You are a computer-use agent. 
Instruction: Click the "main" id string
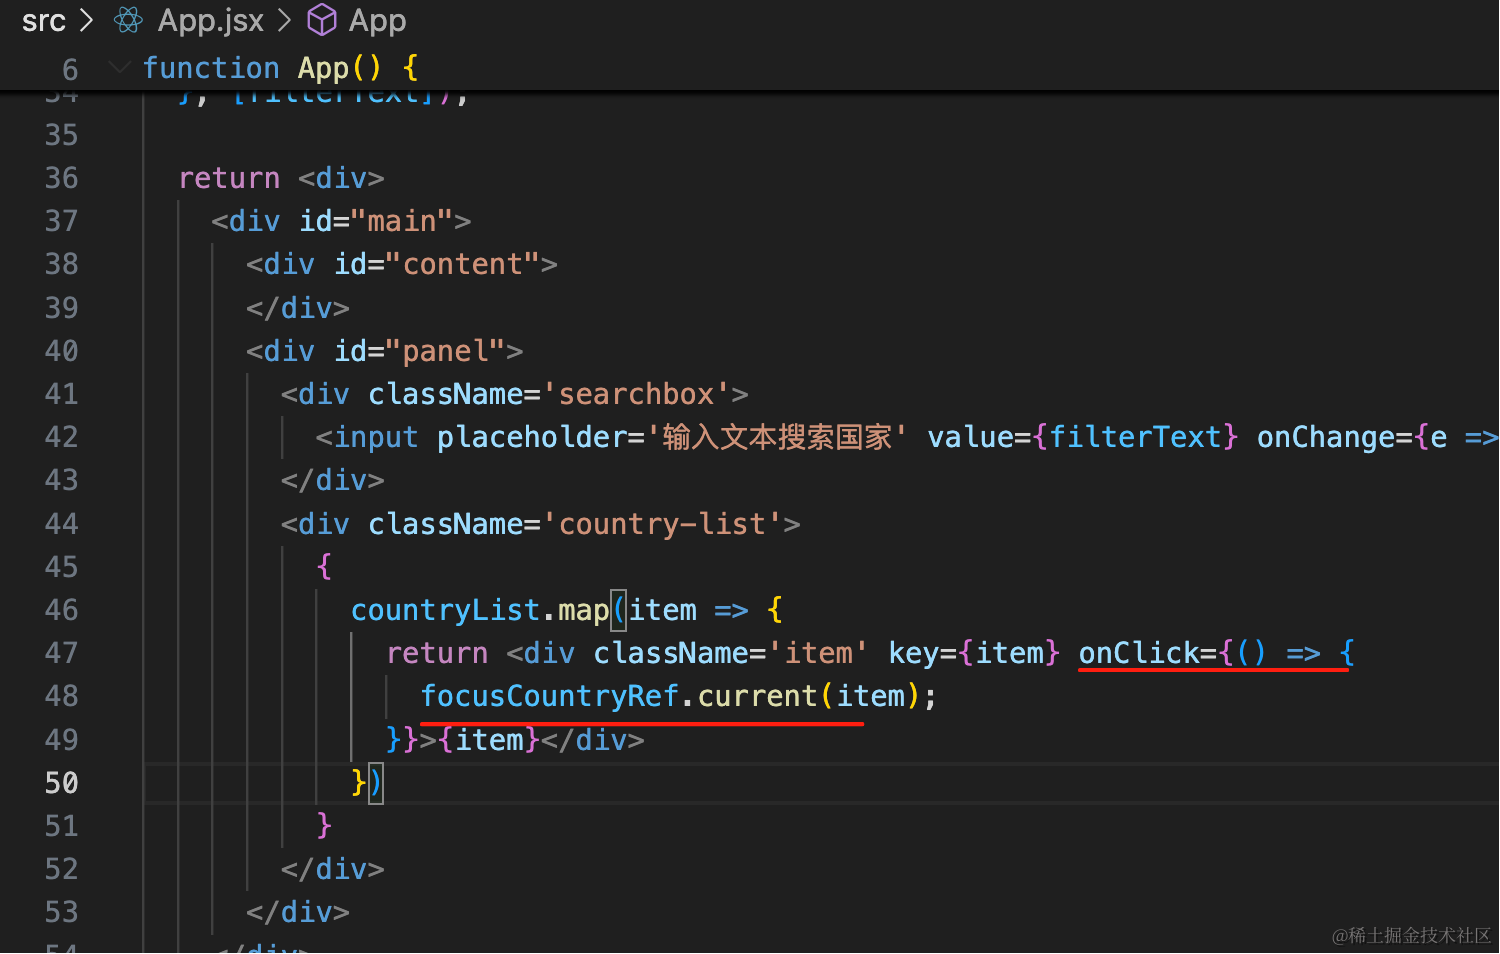402,221
